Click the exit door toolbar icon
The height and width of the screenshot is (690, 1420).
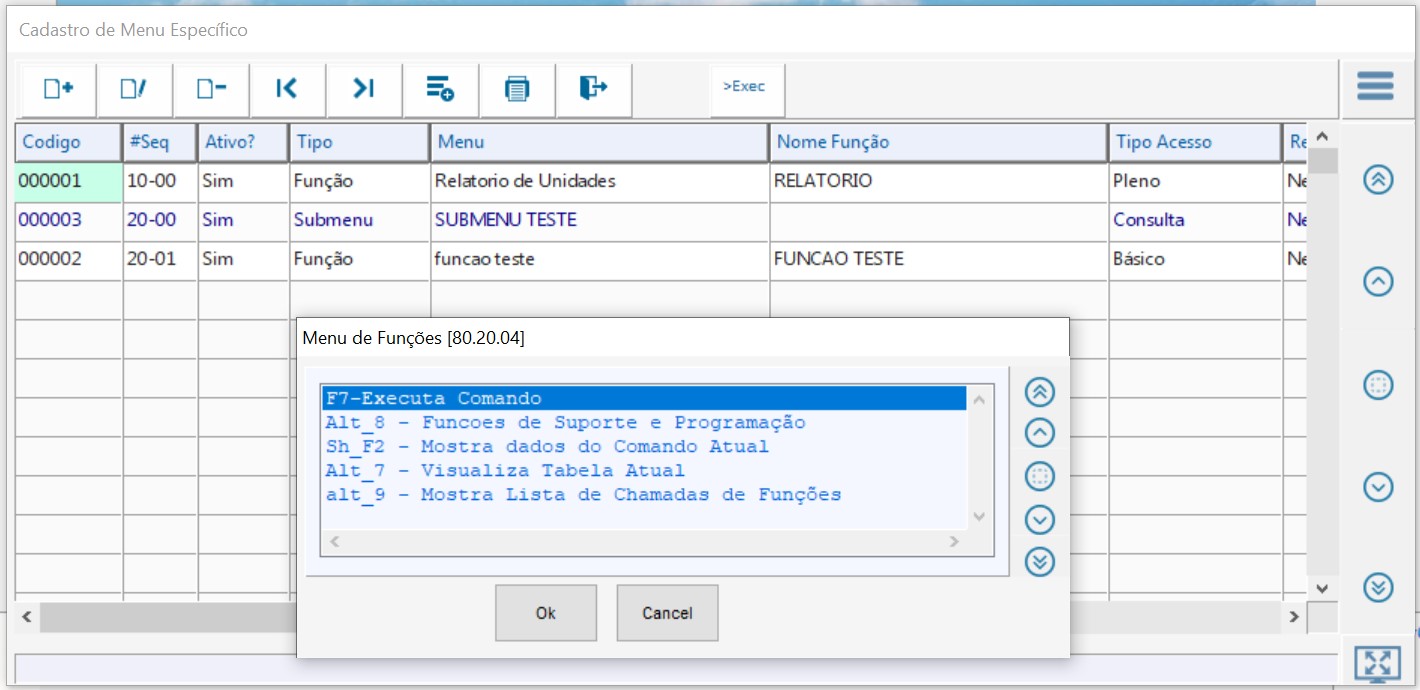point(593,89)
